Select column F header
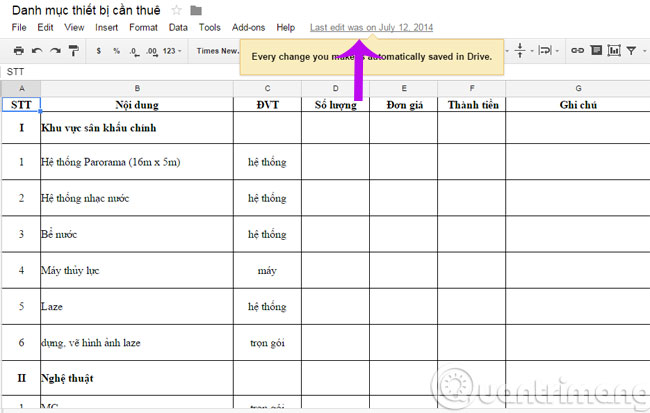 (x=472, y=88)
